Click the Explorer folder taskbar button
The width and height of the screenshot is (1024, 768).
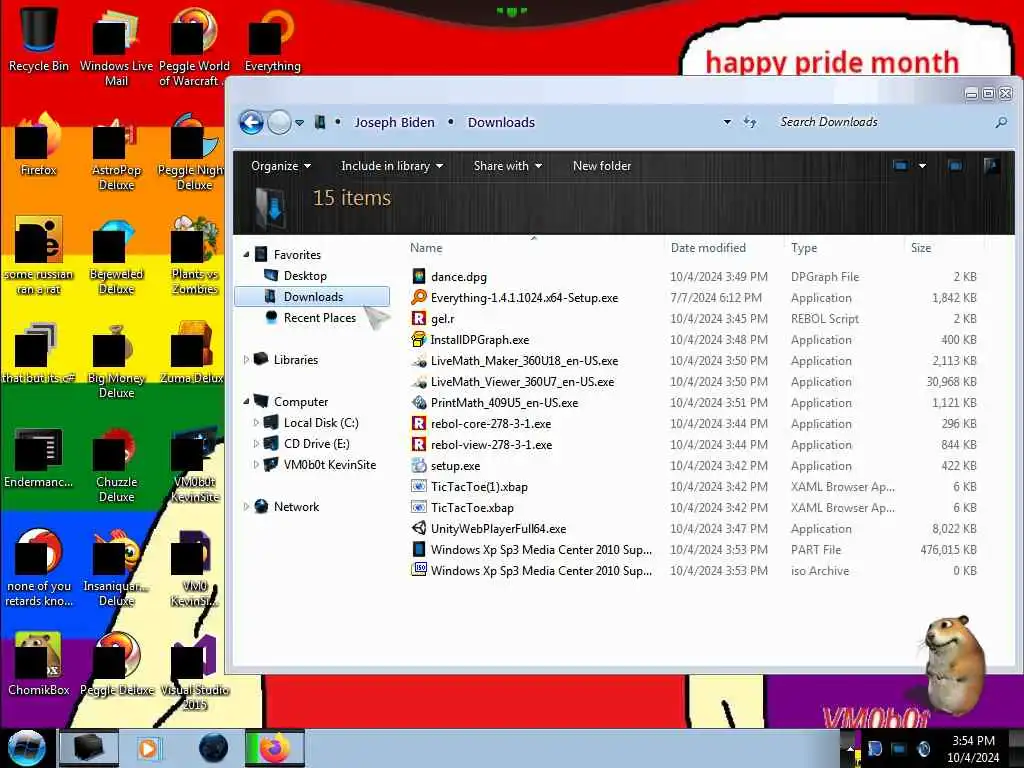(89, 748)
